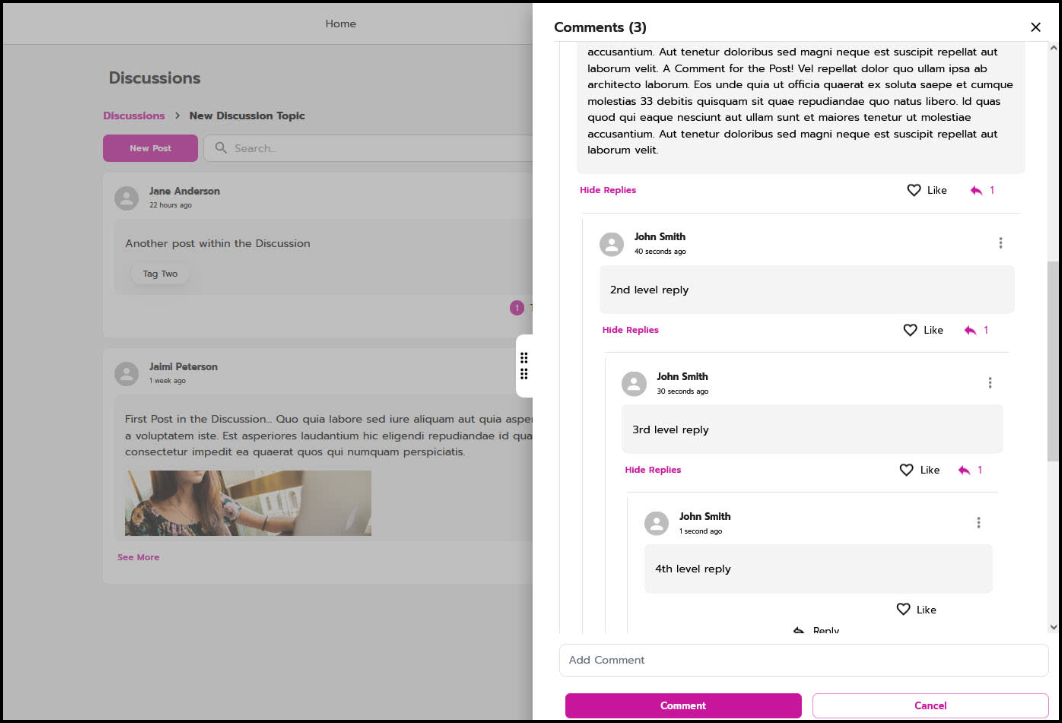This screenshot has height=723, width=1062.
Task: Hide replies under 2nd level reply
Action: pyautogui.click(x=630, y=330)
